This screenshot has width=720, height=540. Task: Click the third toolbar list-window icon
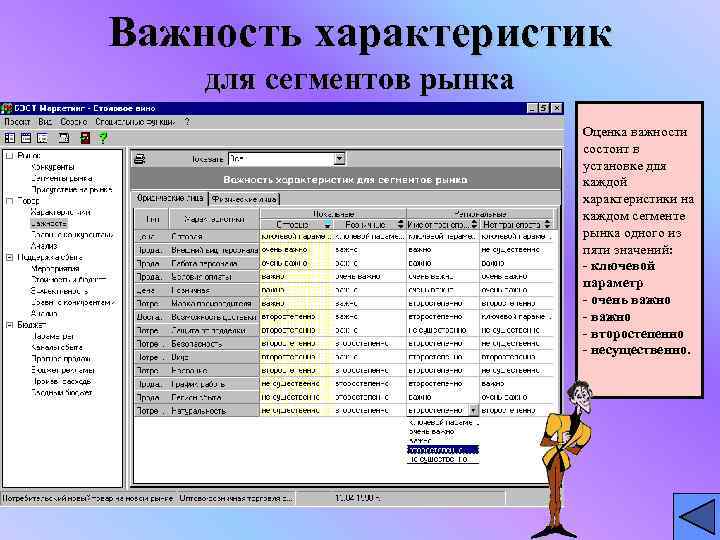coord(43,138)
